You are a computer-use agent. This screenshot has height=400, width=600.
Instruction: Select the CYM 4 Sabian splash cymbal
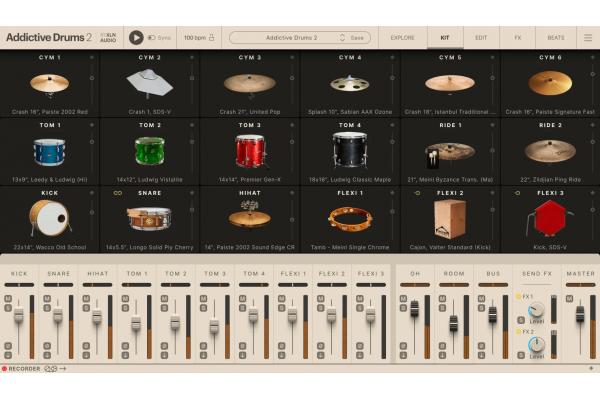tap(349, 83)
